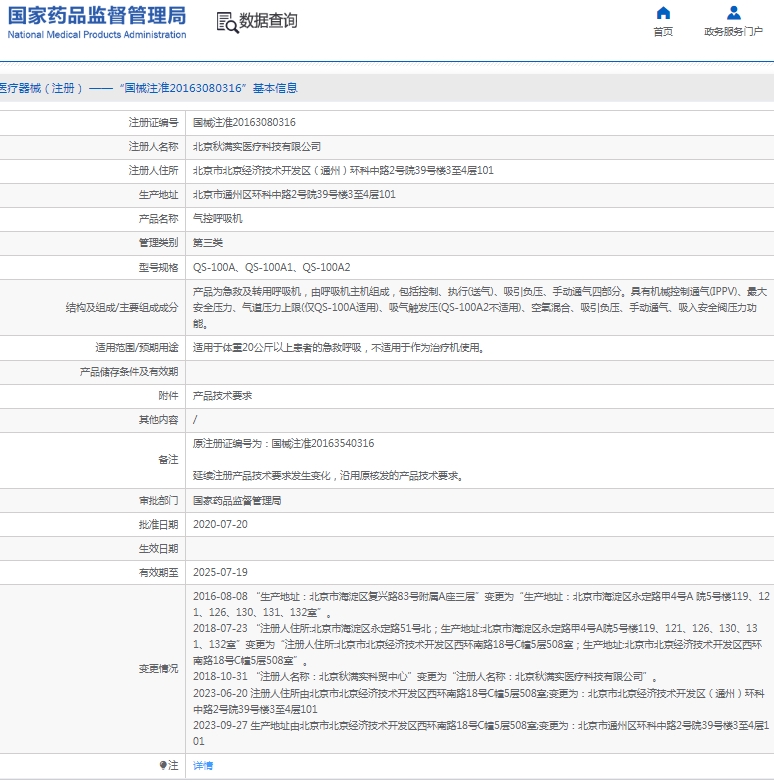This screenshot has width=774, height=783.
Task: Click the 附件 row label
Action: pos(168,395)
